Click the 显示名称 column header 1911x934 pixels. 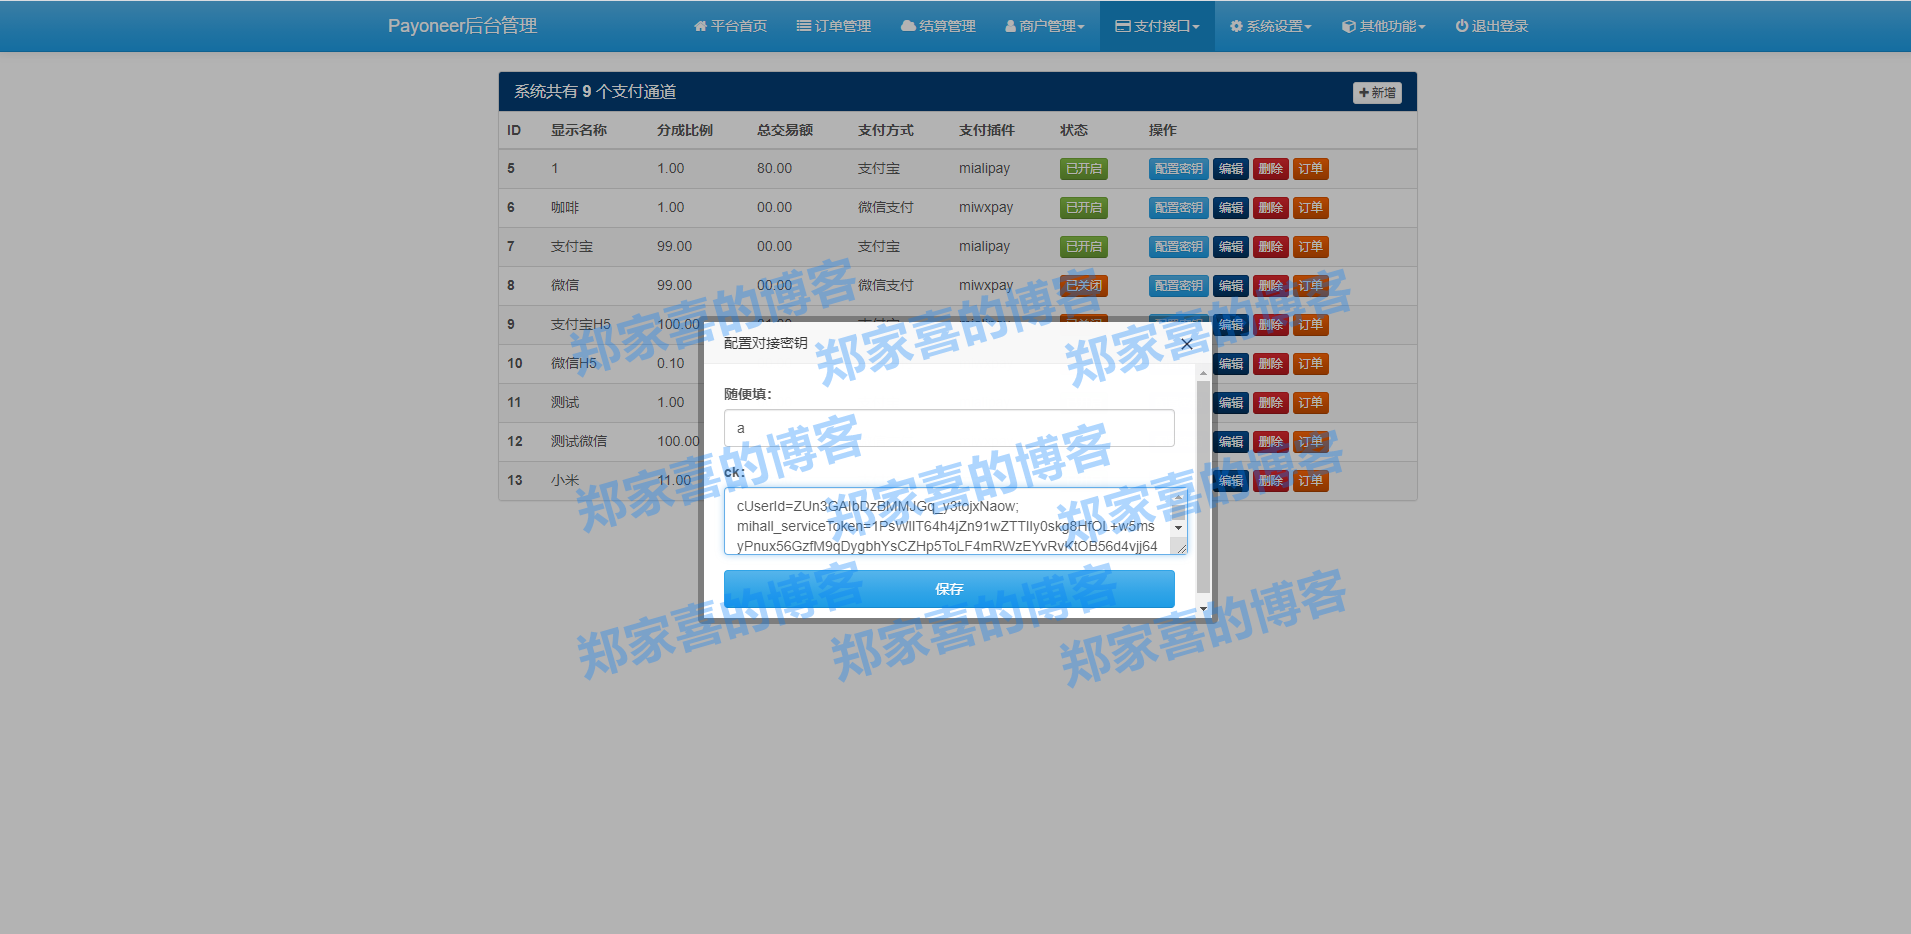tap(579, 130)
